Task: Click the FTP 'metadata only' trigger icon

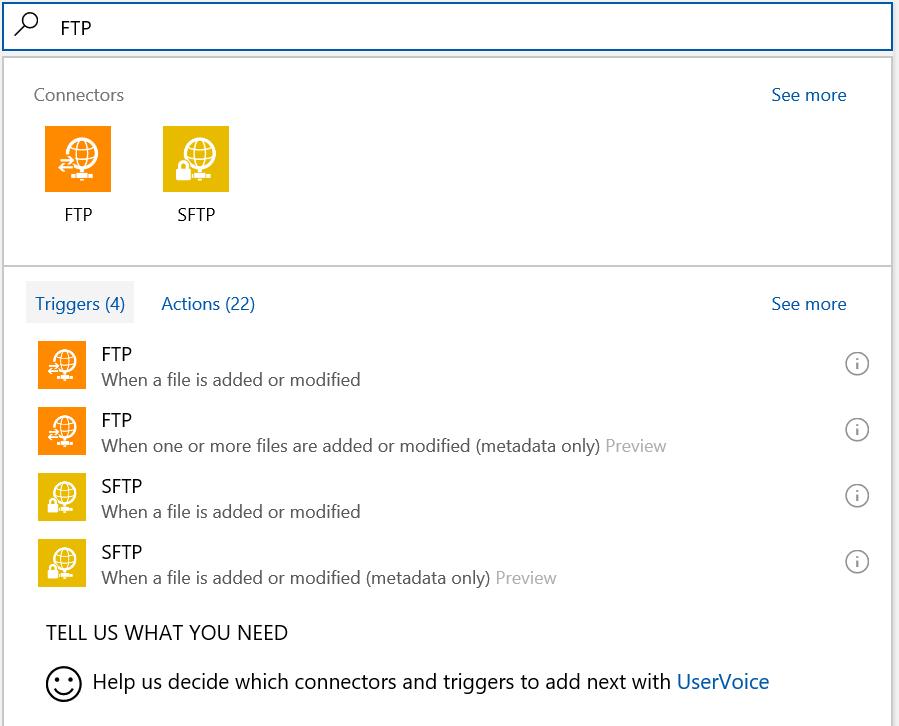Action: tap(62, 431)
